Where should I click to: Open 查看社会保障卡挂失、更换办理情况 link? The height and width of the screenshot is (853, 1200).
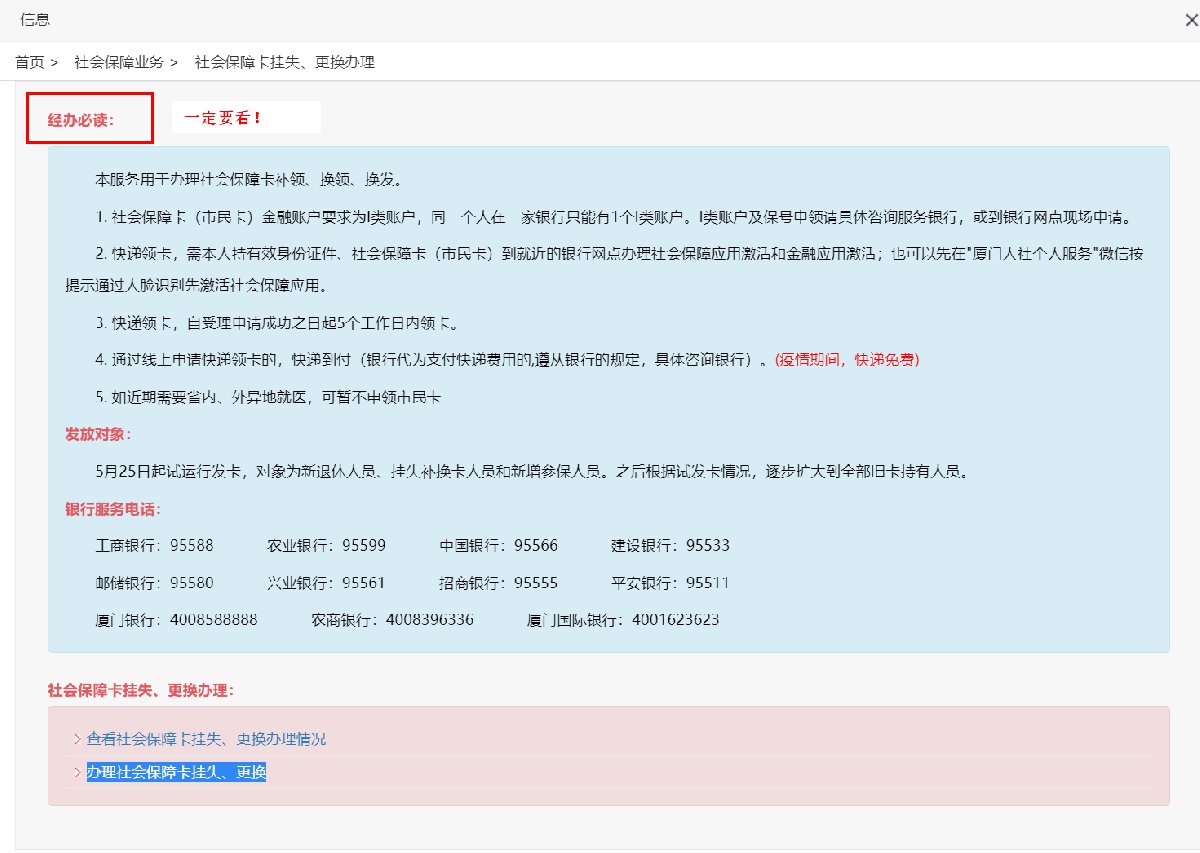click(x=206, y=739)
